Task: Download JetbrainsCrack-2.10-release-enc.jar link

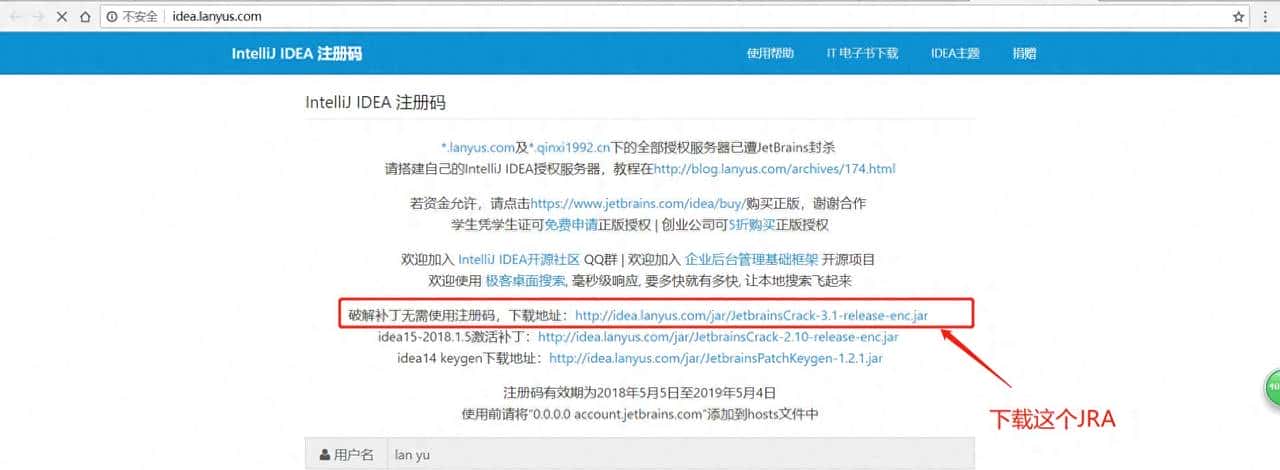Action: (x=718, y=337)
